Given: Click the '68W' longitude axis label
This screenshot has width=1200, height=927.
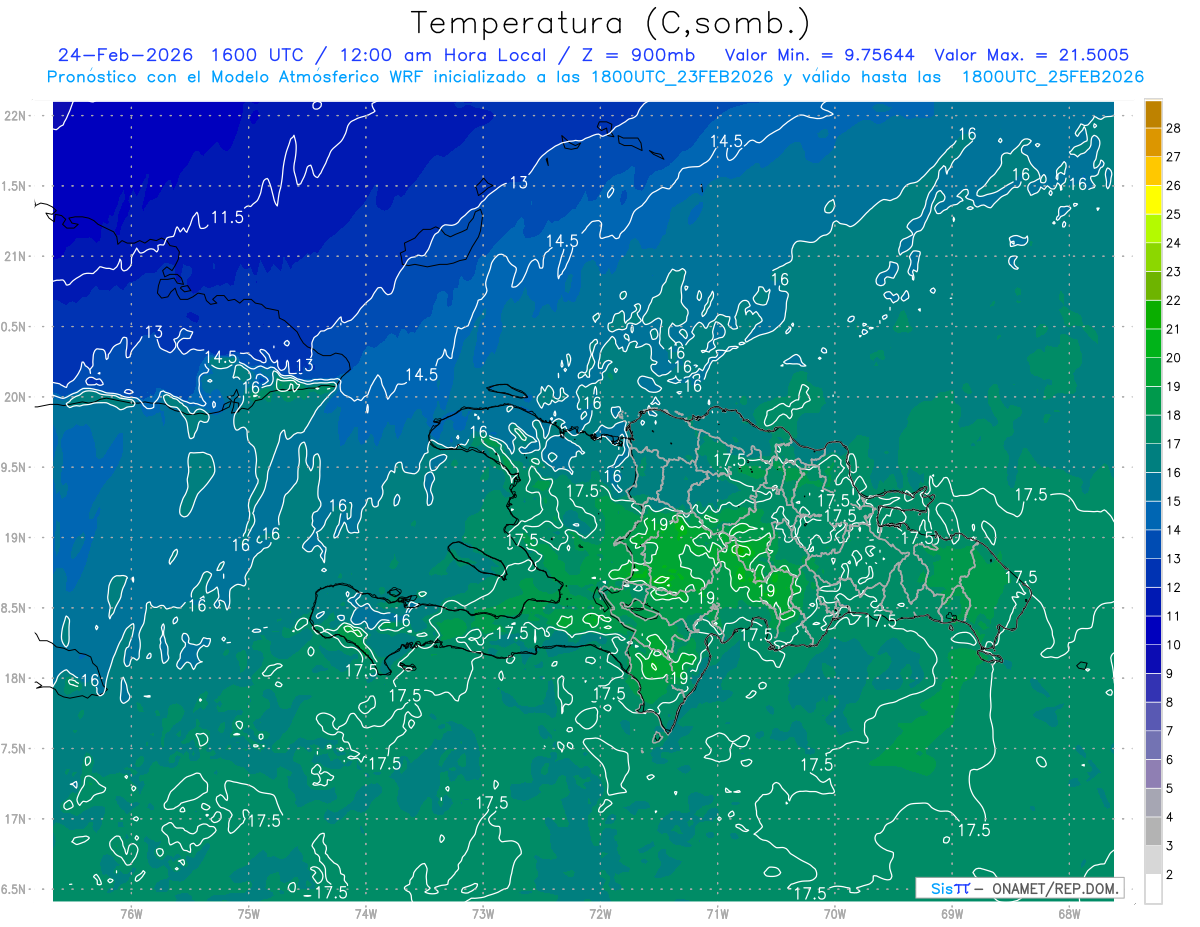Looking at the screenshot, I should 1069,913.
